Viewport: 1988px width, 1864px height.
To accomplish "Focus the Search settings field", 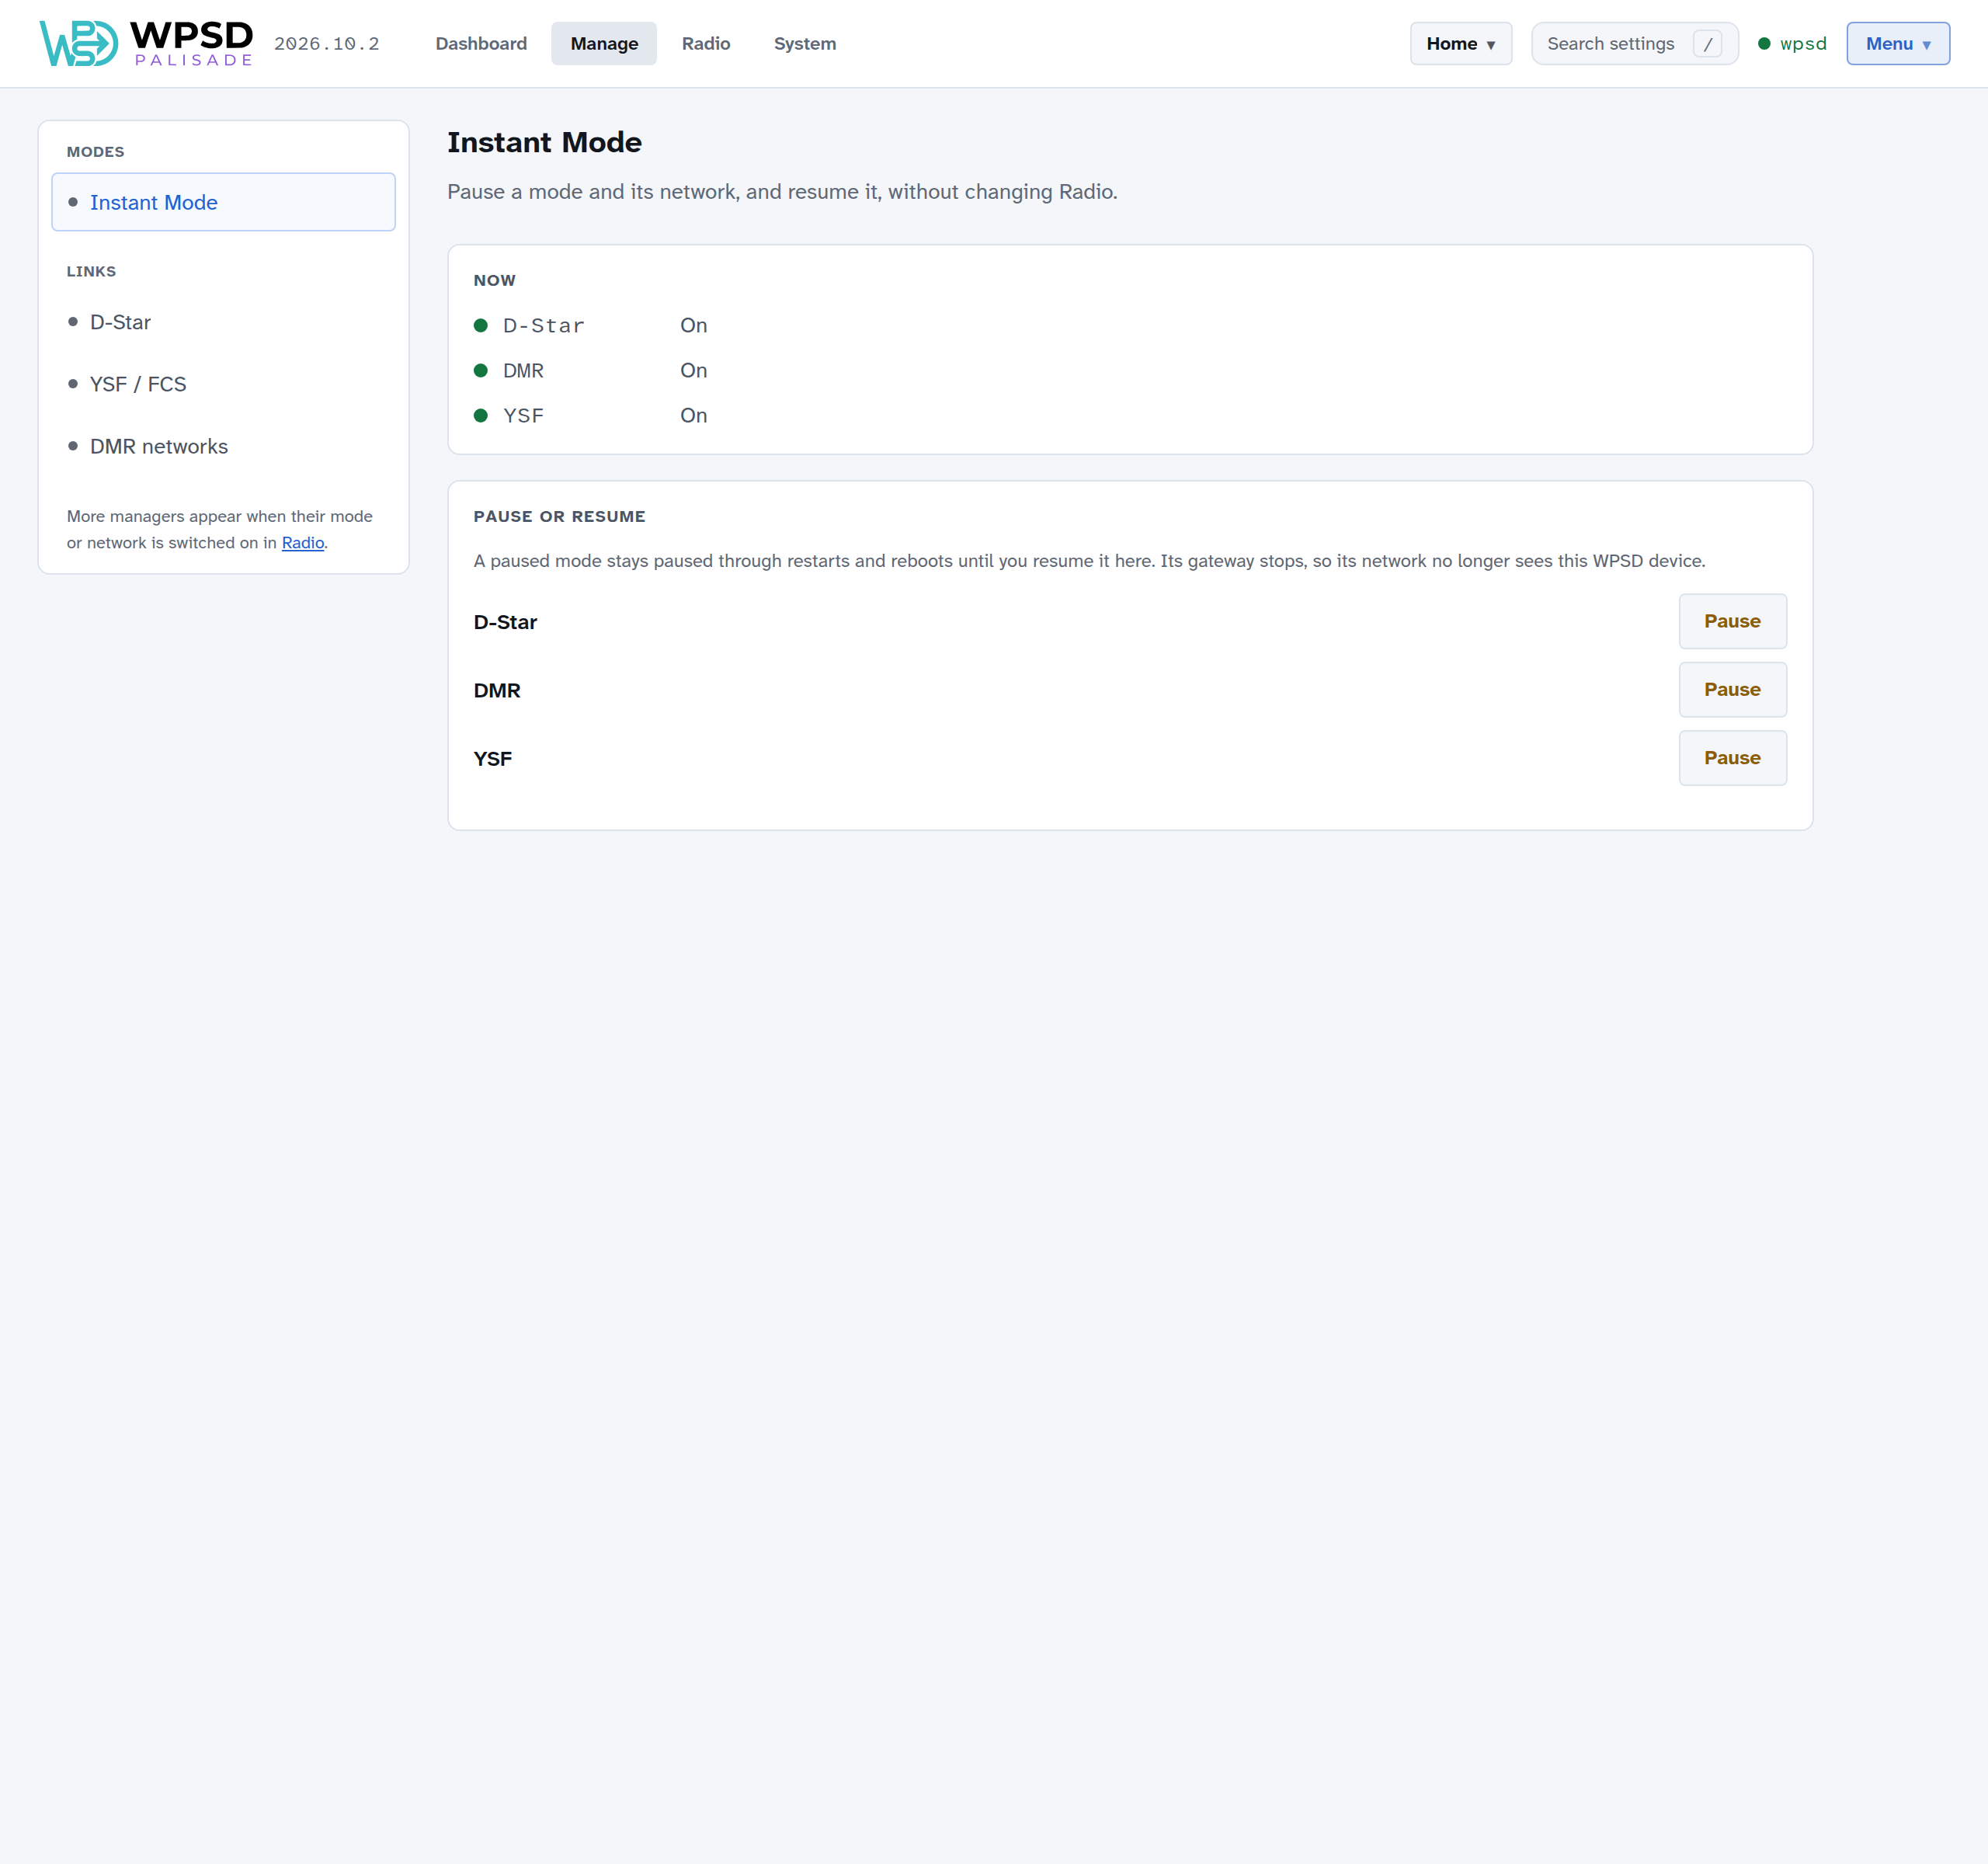I will (x=1635, y=43).
